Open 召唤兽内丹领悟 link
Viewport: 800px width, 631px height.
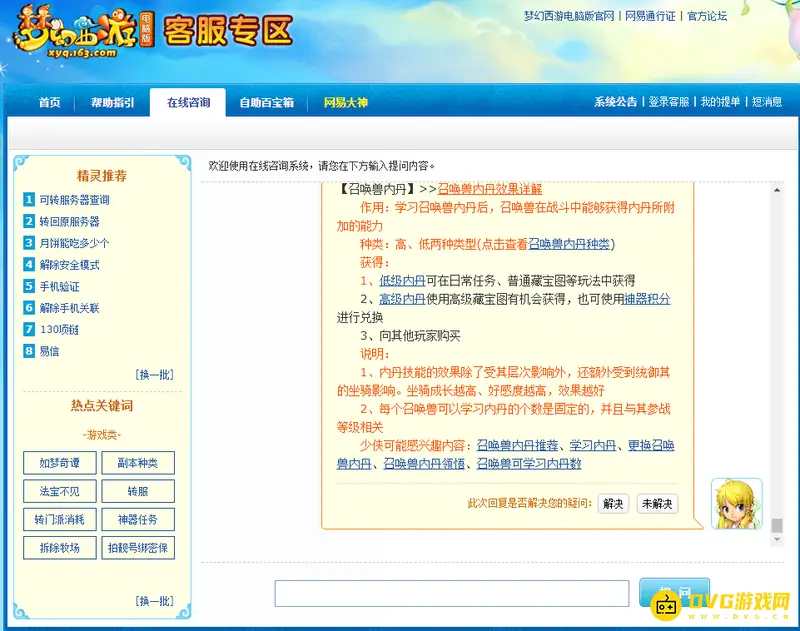point(424,464)
